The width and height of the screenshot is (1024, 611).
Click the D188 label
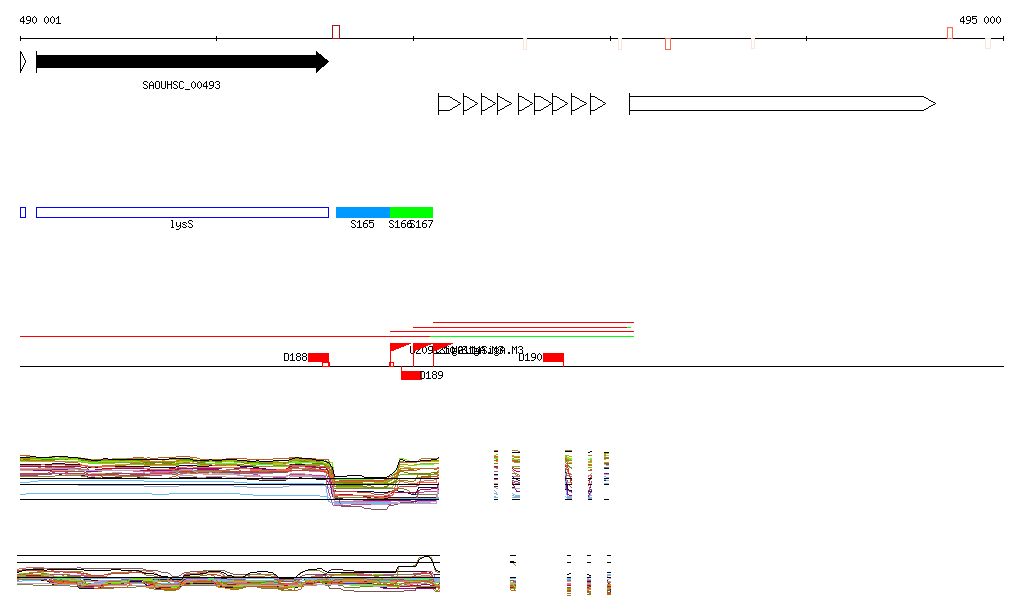point(295,358)
